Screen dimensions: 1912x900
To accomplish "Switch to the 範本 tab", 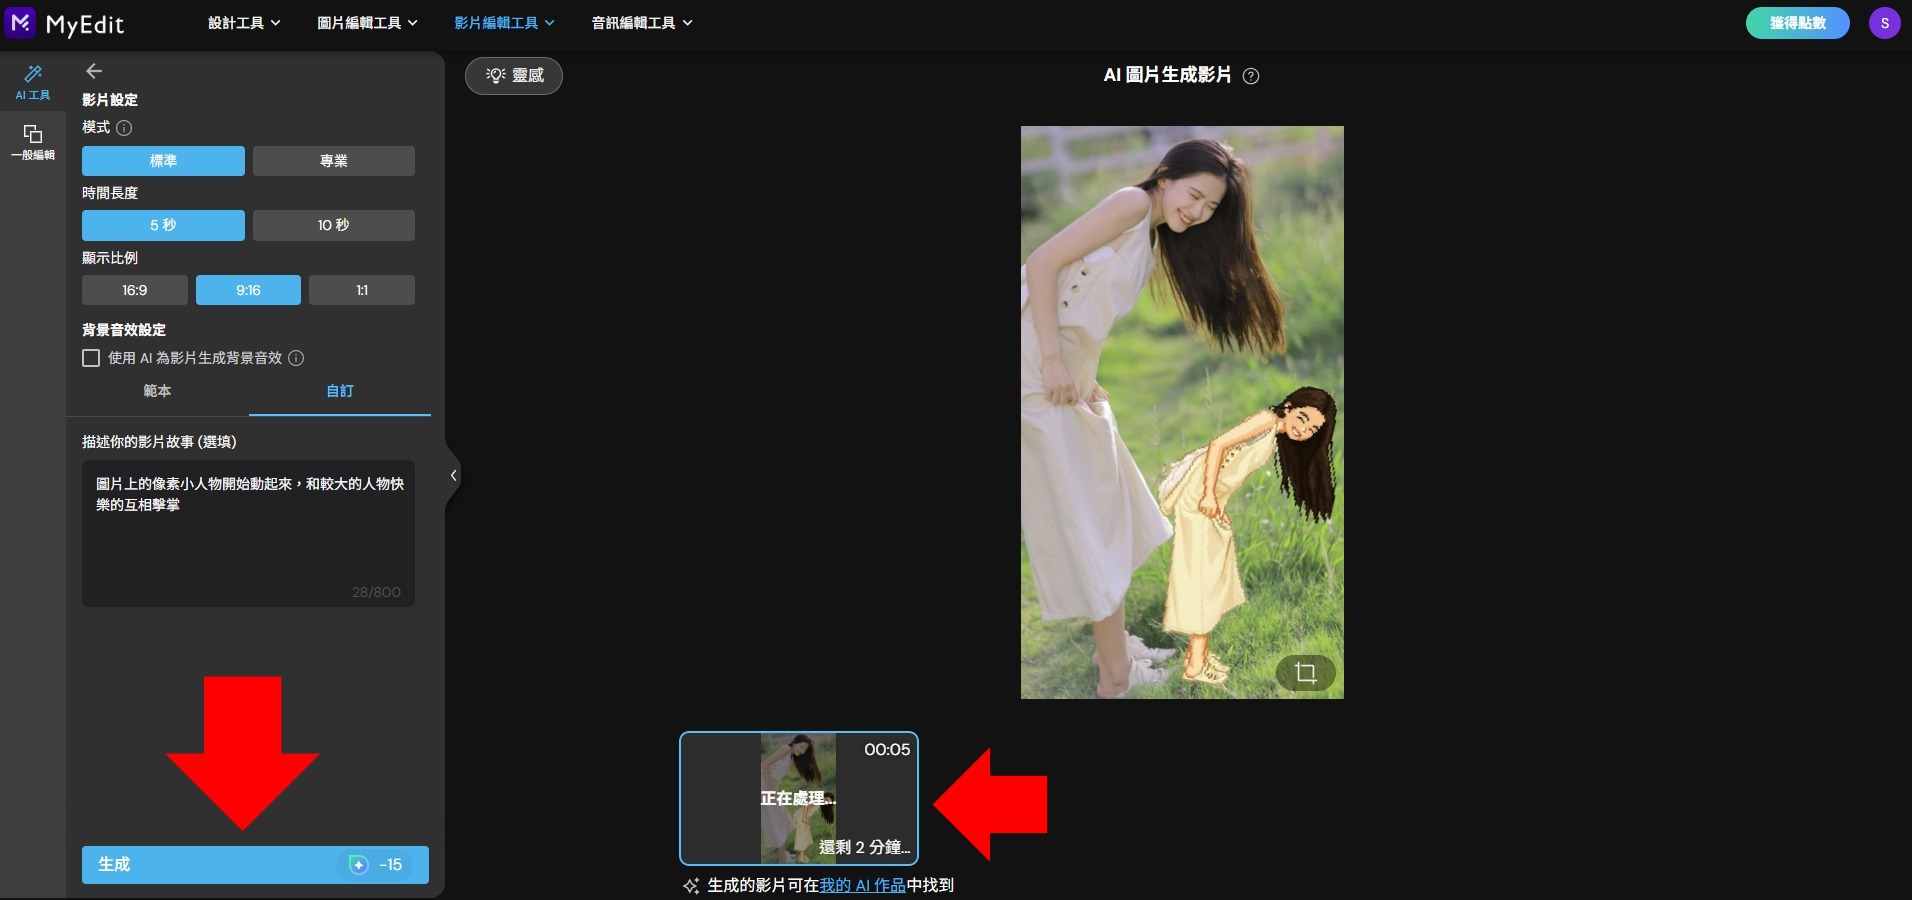I will tap(157, 391).
